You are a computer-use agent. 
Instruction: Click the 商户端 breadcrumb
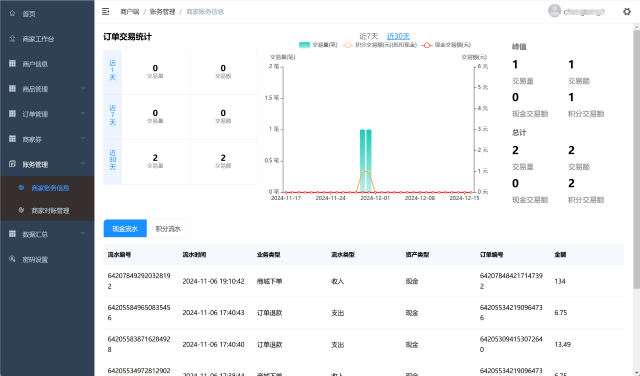click(x=129, y=12)
